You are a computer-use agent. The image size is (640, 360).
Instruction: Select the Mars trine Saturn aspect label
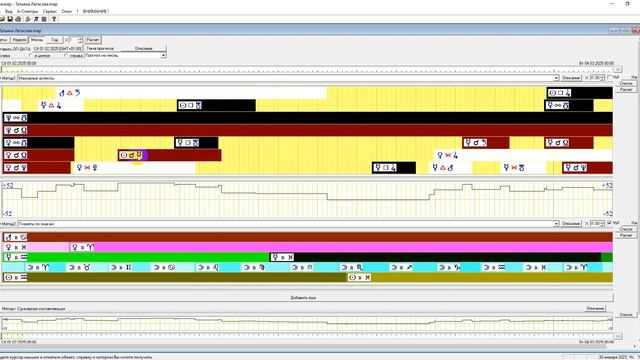69,93
